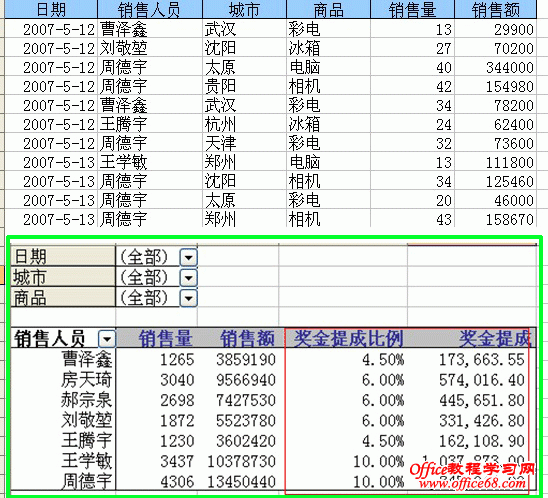548x498 pixels.
Task: Select the 日期 column header
Action: (x=51, y=9)
